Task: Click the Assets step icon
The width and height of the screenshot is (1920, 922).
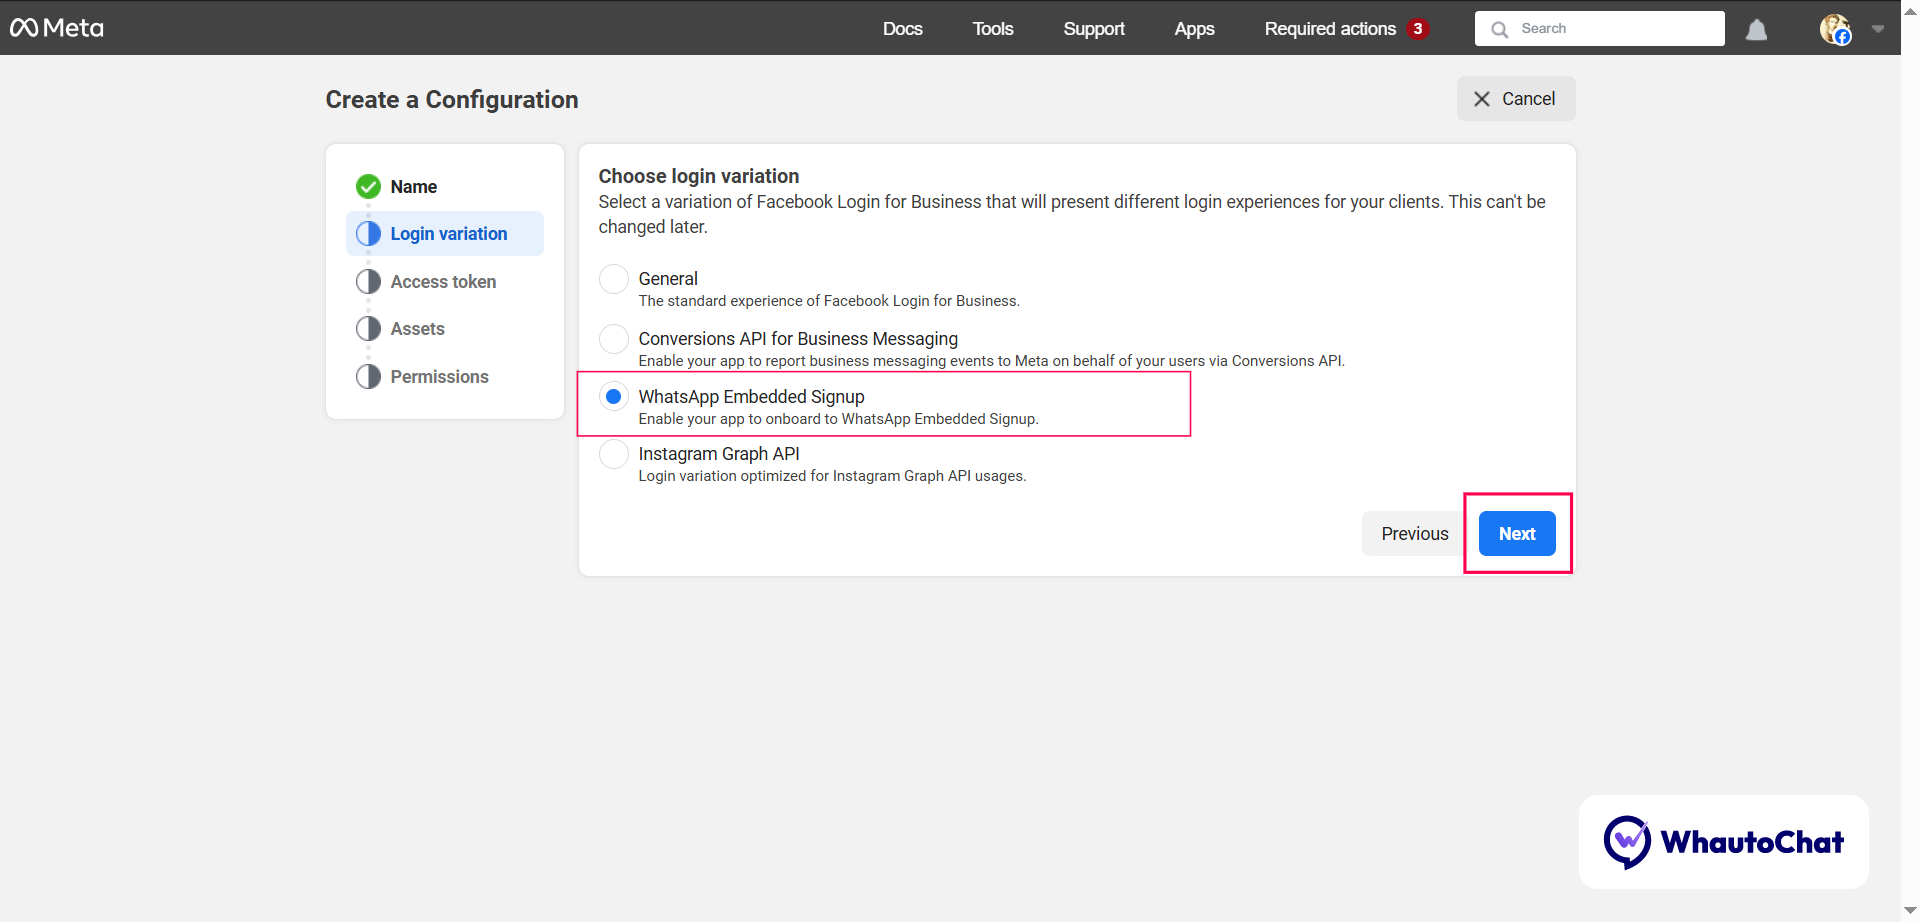Action: click(368, 328)
